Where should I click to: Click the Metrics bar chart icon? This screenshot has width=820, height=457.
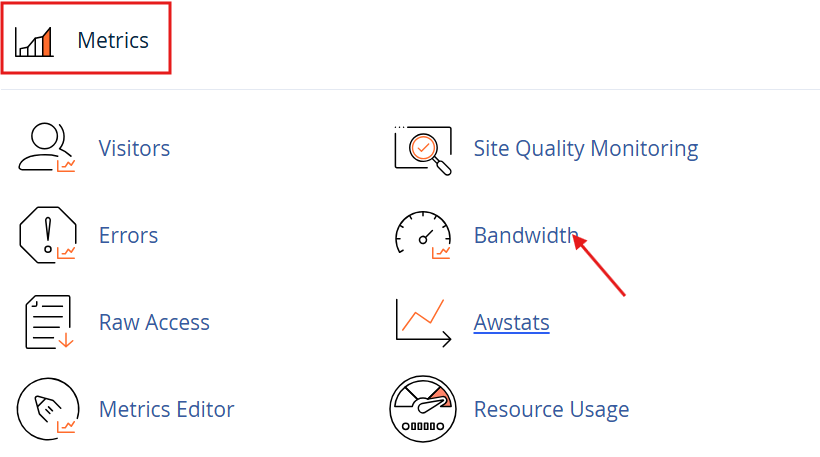click(x=34, y=41)
